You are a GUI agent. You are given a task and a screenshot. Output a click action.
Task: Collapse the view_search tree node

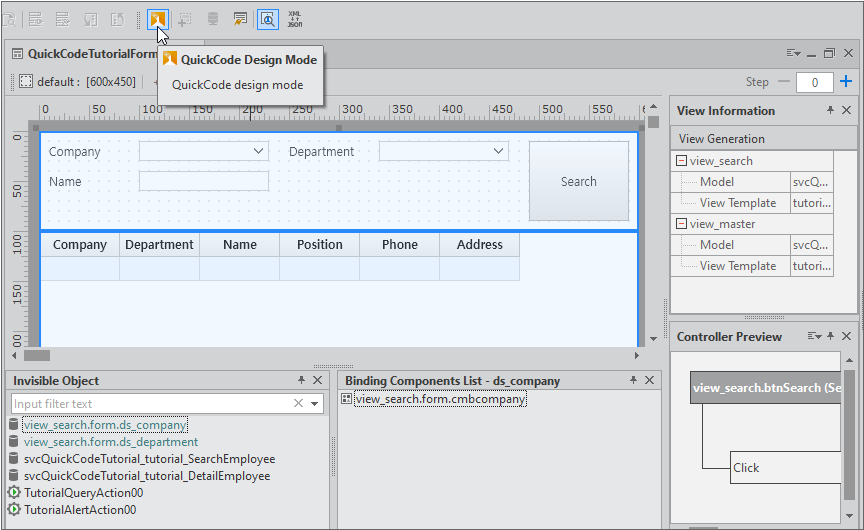tap(682, 161)
